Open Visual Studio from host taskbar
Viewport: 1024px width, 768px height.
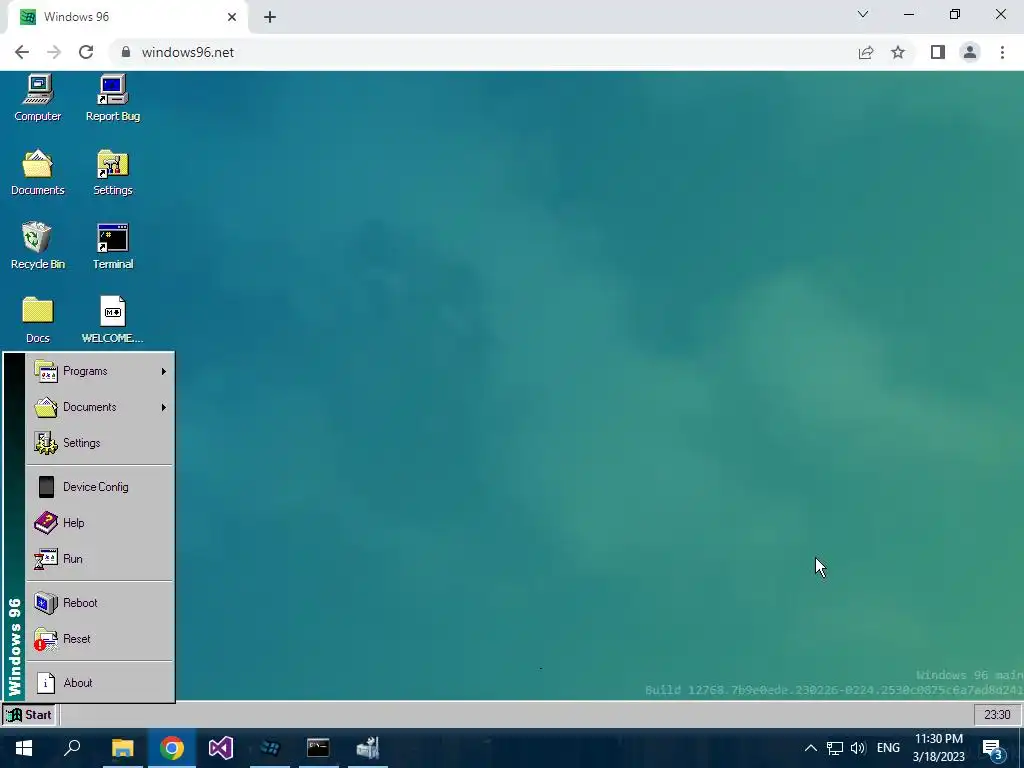[x=221, y=748]
